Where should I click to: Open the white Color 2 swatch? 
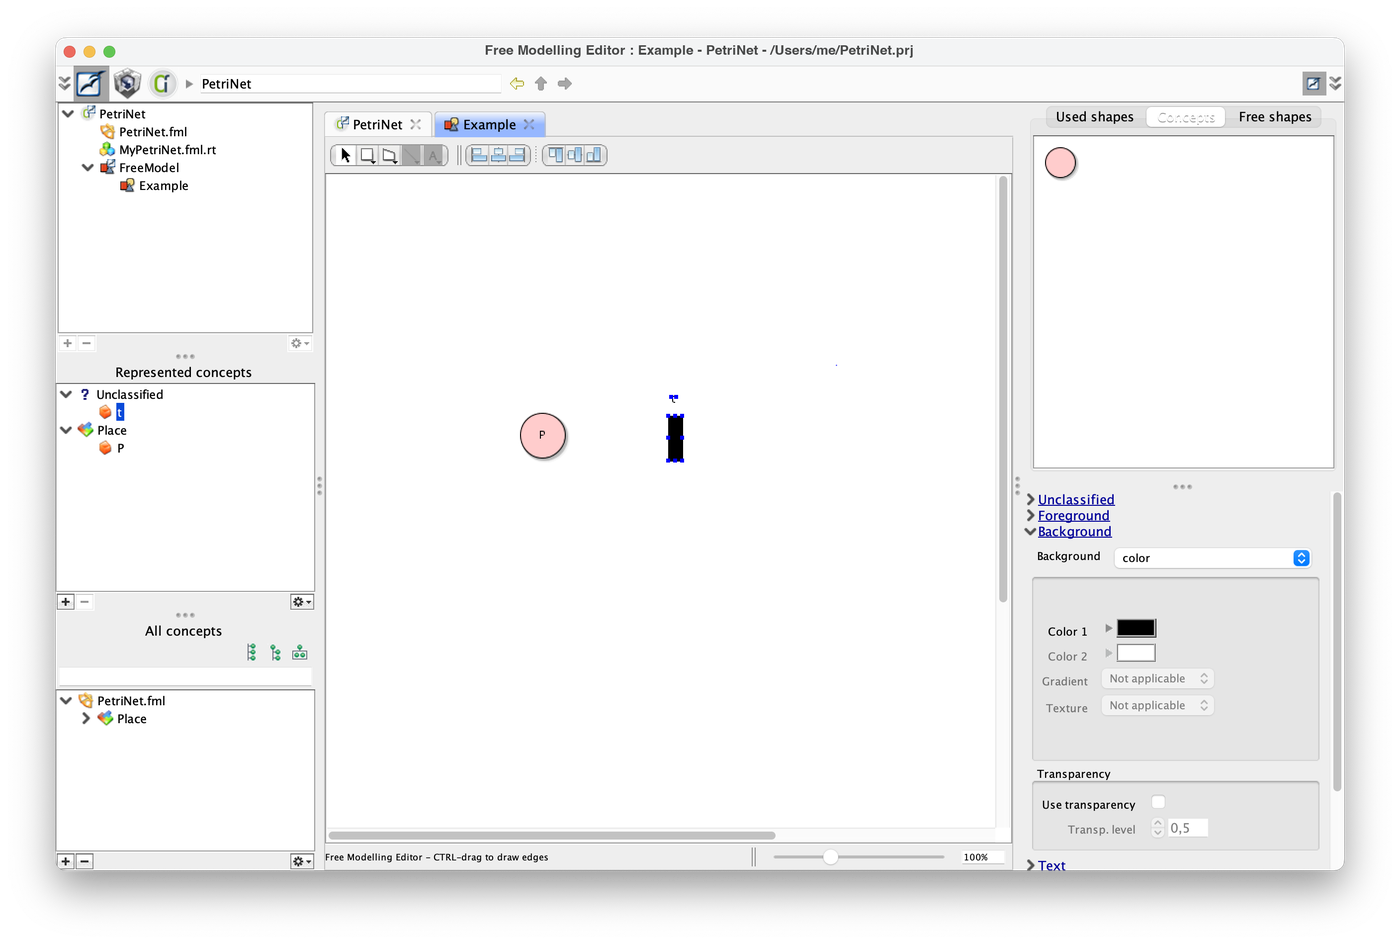(1136, 653)
